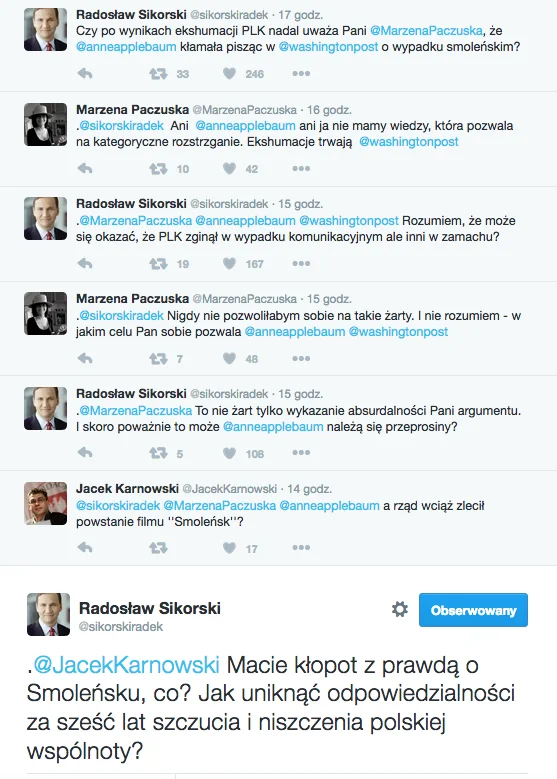557x779 pixels.
Task: Like Jacek Karnowski's tweet with 17 likes
Action: [x=229, y=548]
